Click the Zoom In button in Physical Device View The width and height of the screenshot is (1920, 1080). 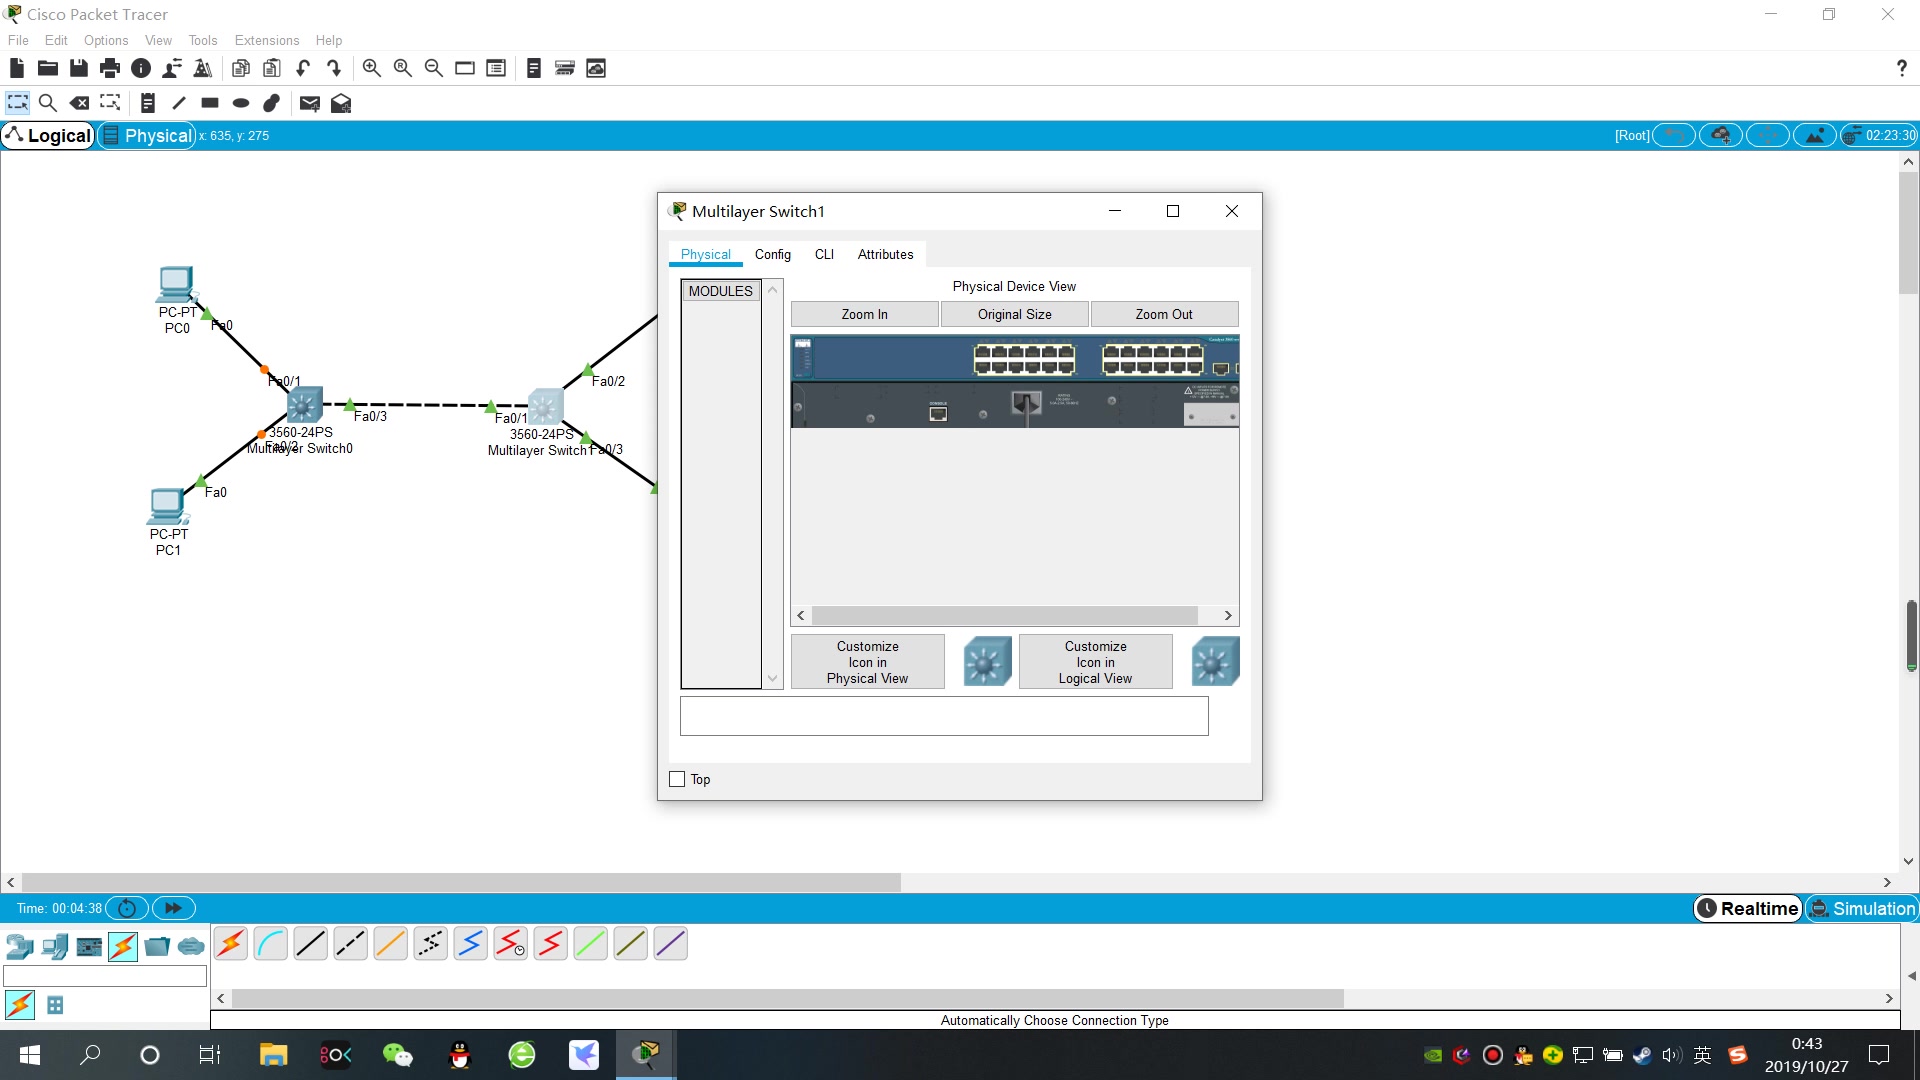coord(864,314)
